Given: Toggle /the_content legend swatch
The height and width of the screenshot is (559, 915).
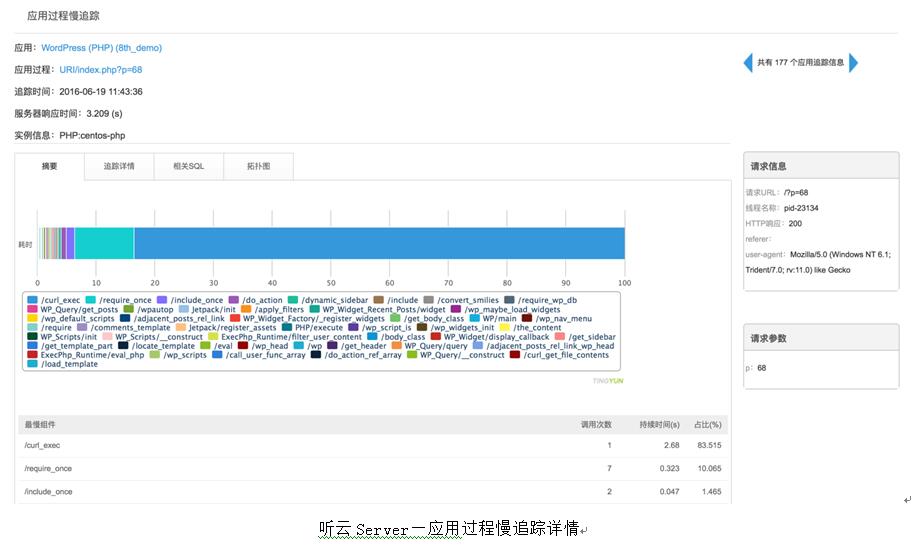Looking at the screenshot, I should [x=505, y=327].
